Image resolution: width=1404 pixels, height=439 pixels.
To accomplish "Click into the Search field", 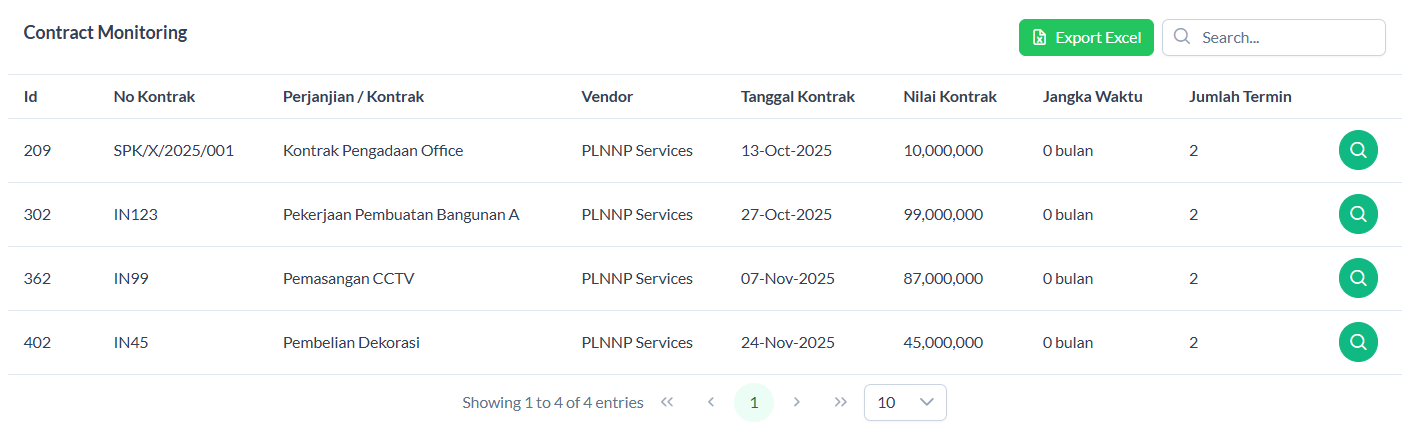I will coord(1287,38).
